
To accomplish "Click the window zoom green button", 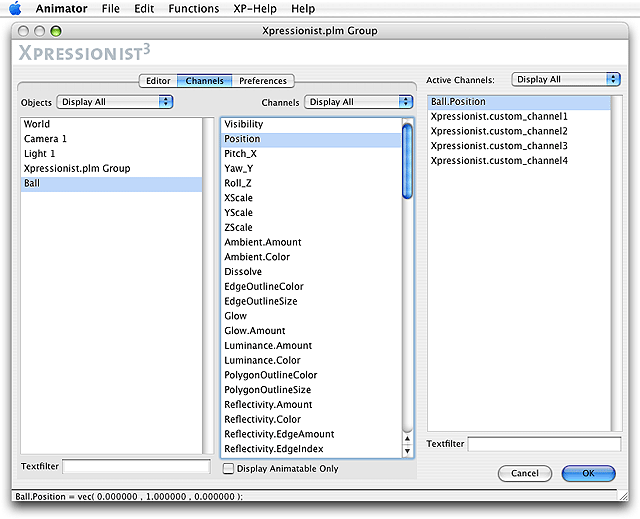I will pos(56,31).
